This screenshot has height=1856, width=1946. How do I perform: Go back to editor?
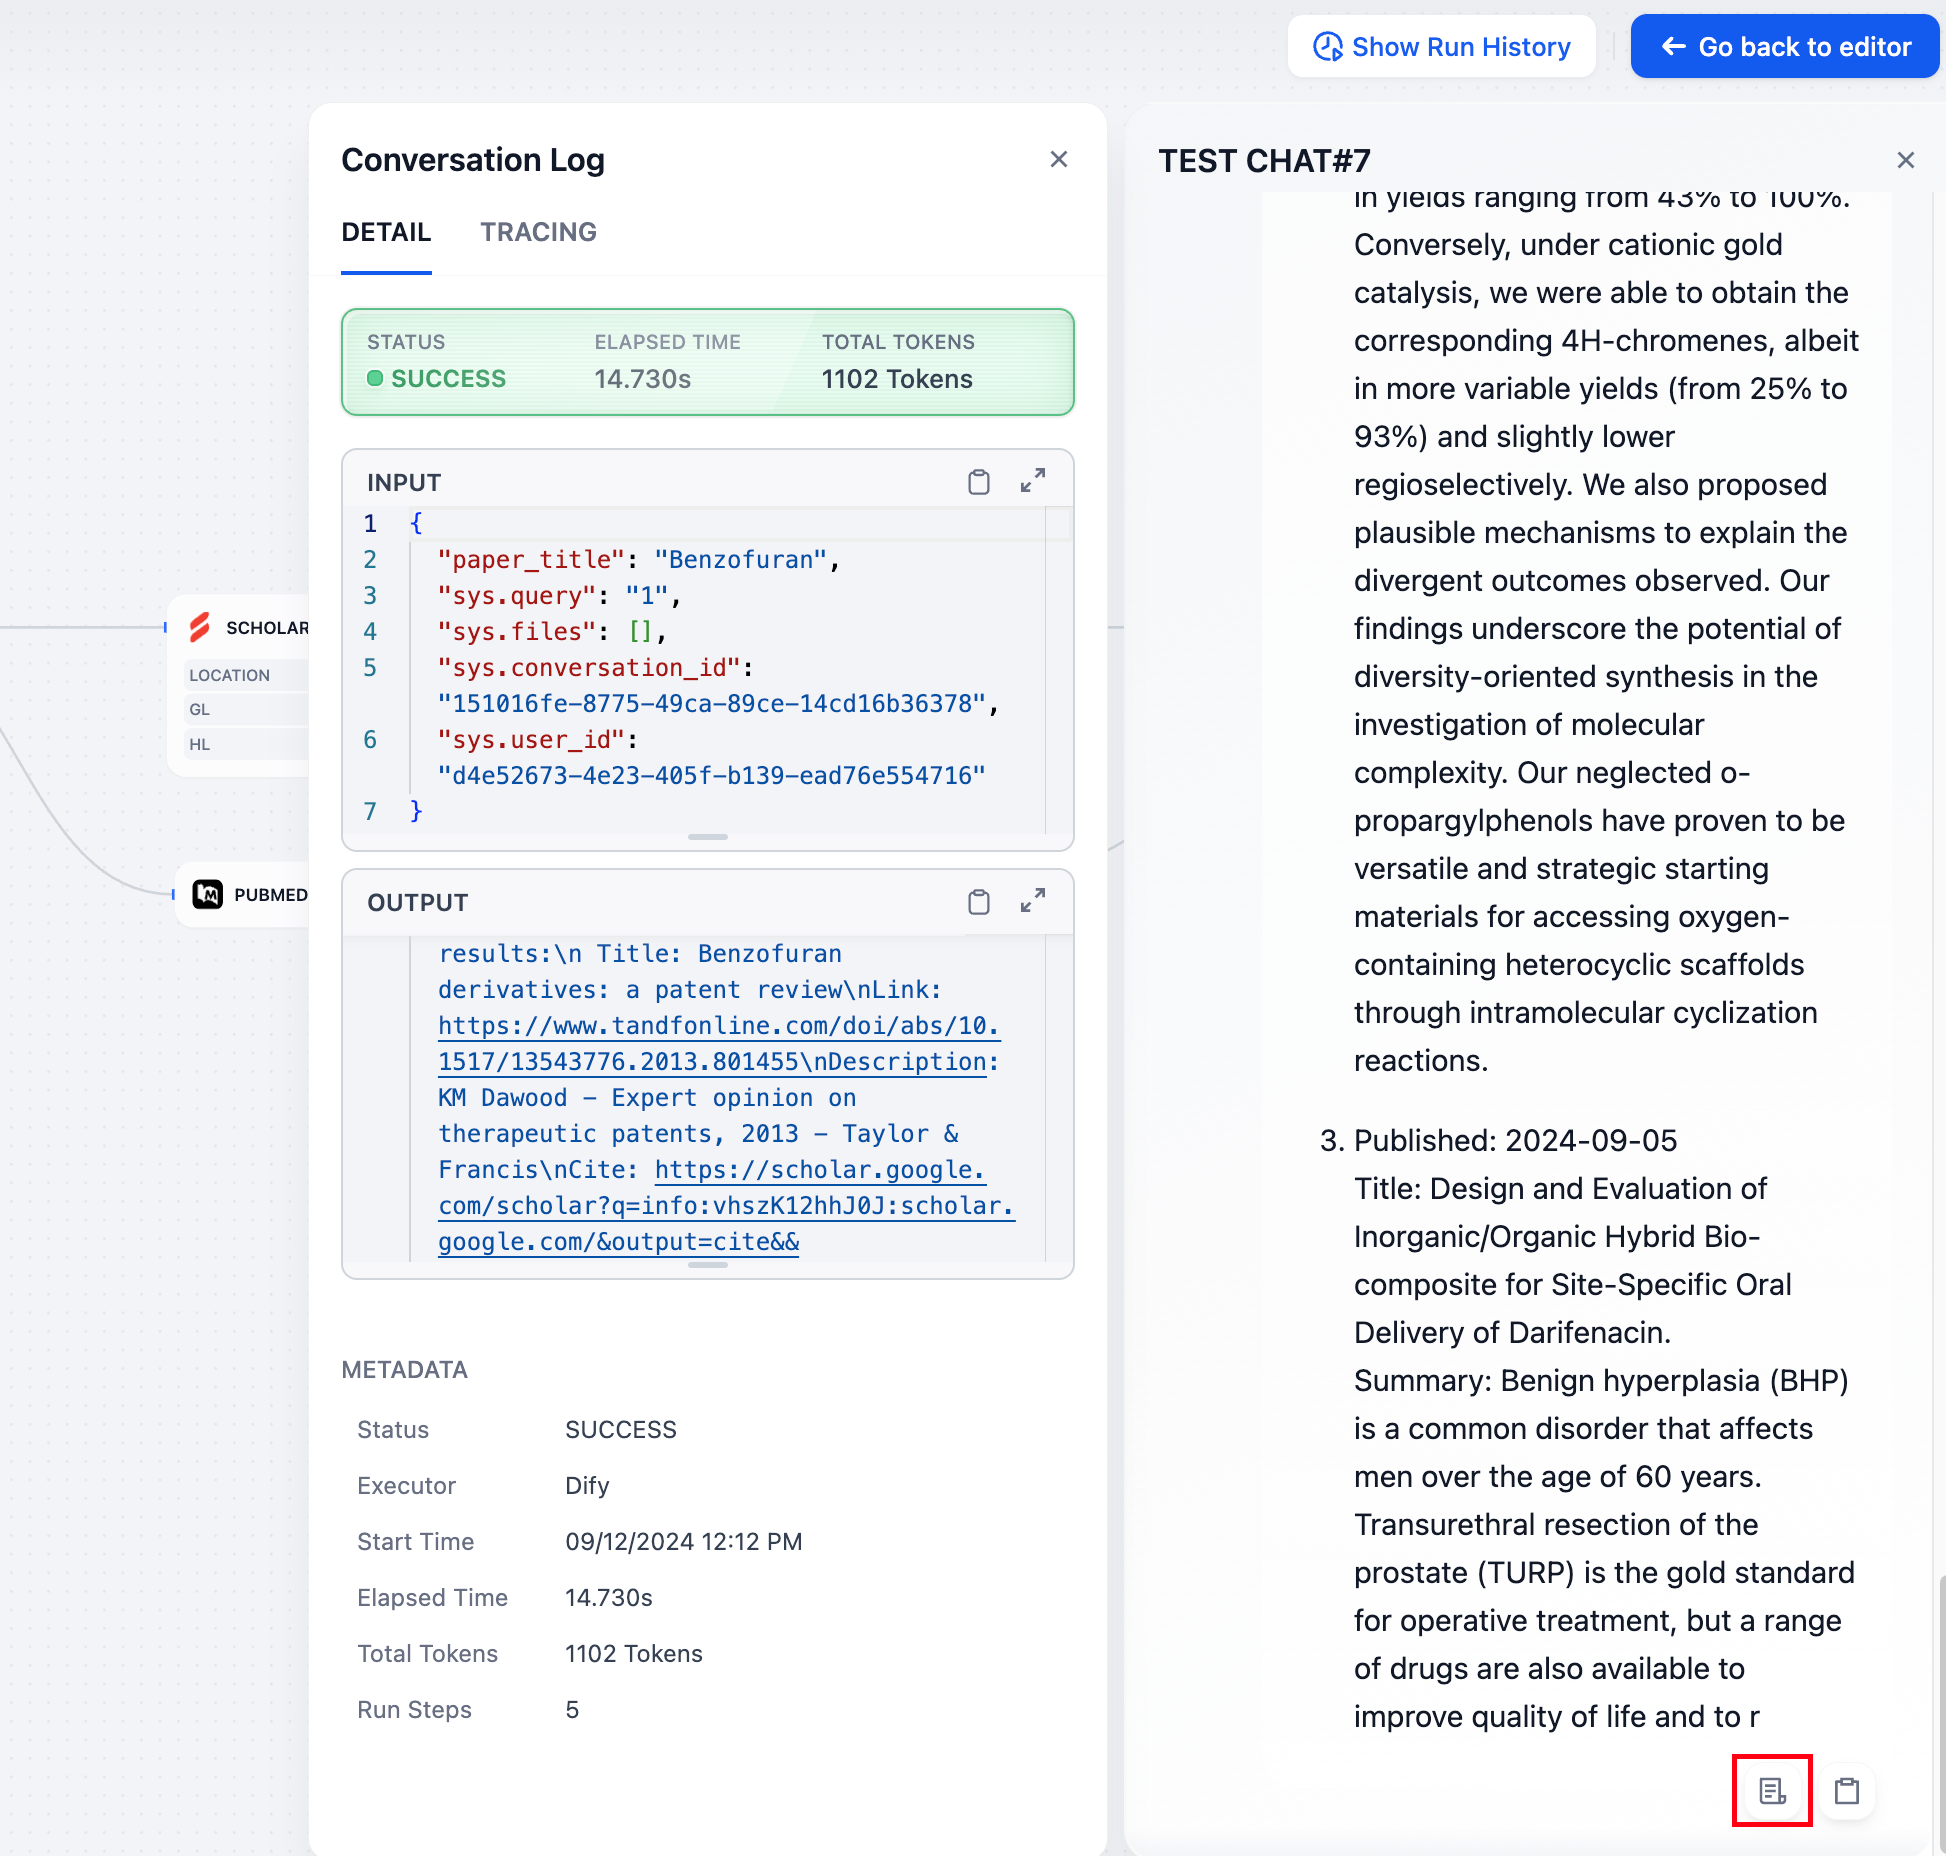(x=1785, y=47)
